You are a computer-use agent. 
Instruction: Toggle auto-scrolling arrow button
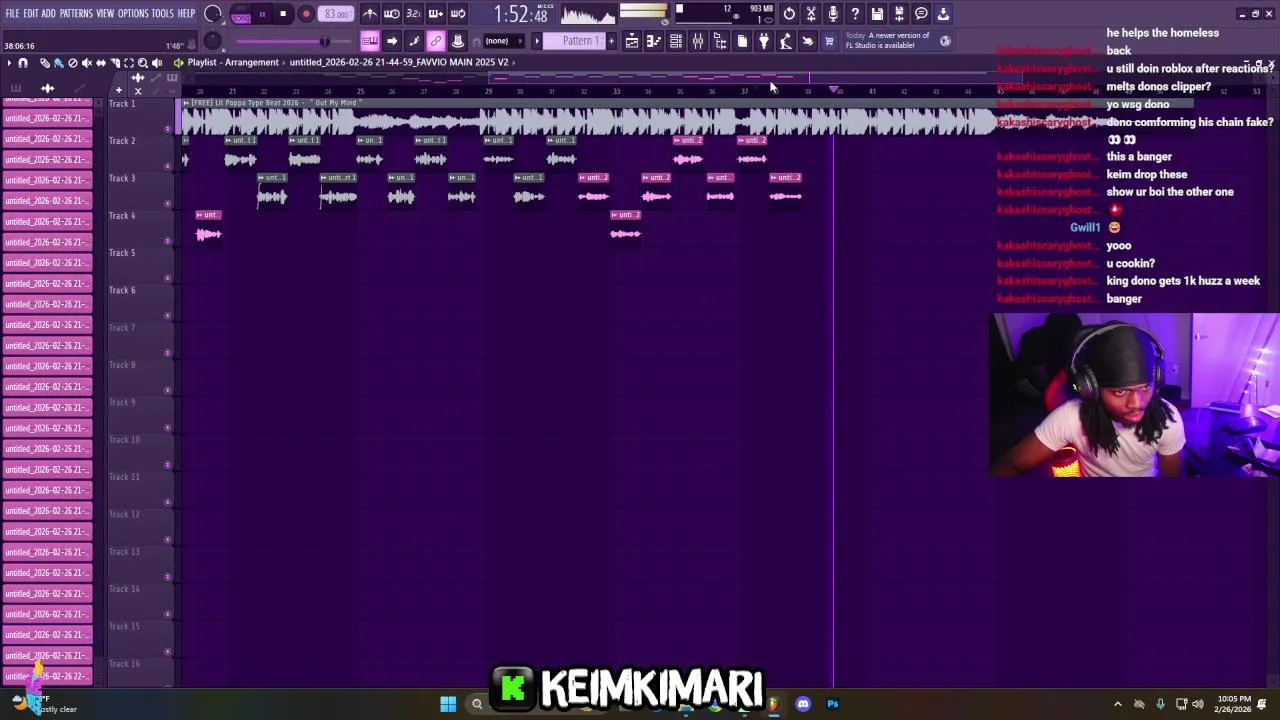pyautogui.click(x=391, y=41)
